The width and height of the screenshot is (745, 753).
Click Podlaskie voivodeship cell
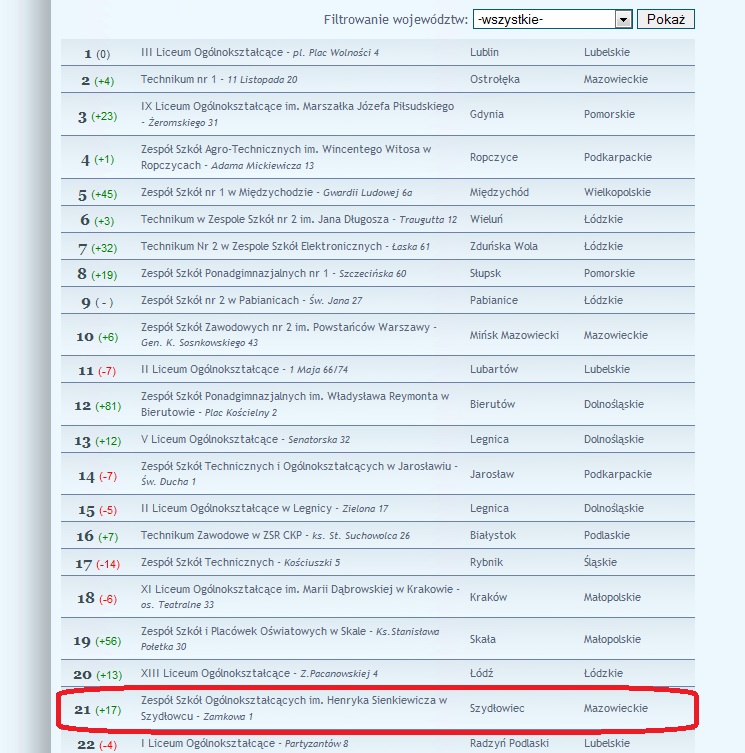[607, 535]
